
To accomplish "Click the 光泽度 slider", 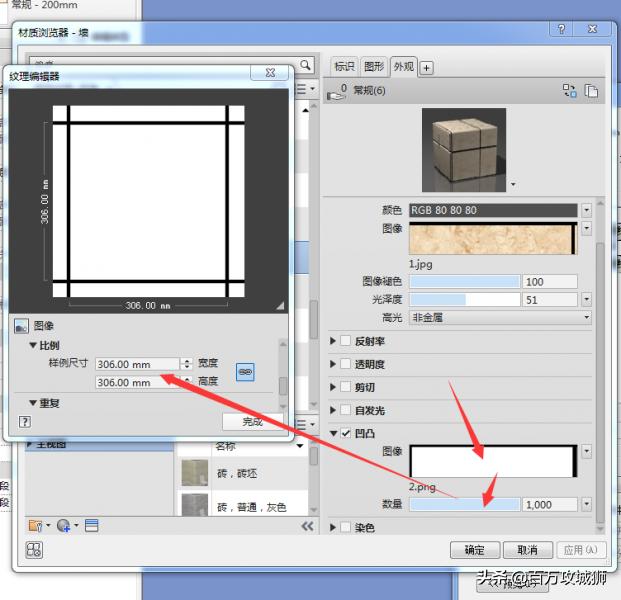I will coord(465,299).
